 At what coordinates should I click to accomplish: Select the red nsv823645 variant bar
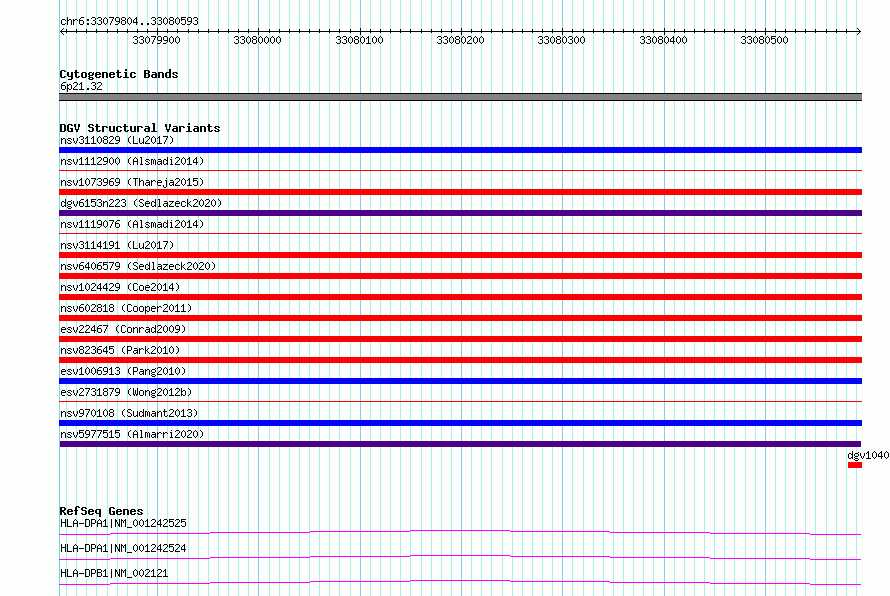point(460,360)
